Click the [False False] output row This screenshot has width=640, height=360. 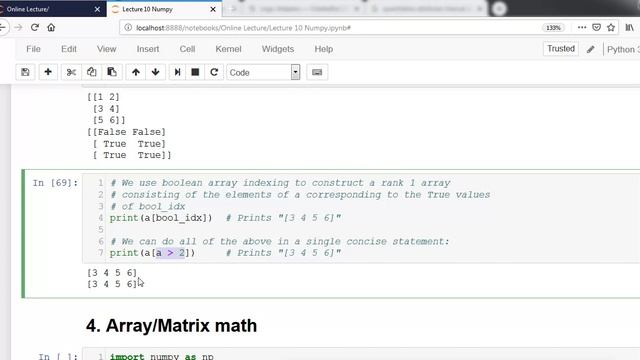127,132
